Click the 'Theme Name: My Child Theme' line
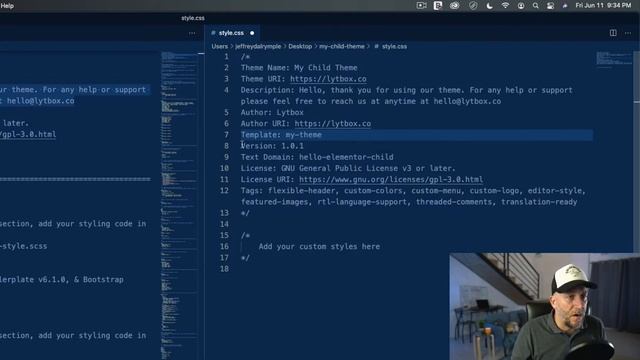The image size is (640, 360). (299, 68)
